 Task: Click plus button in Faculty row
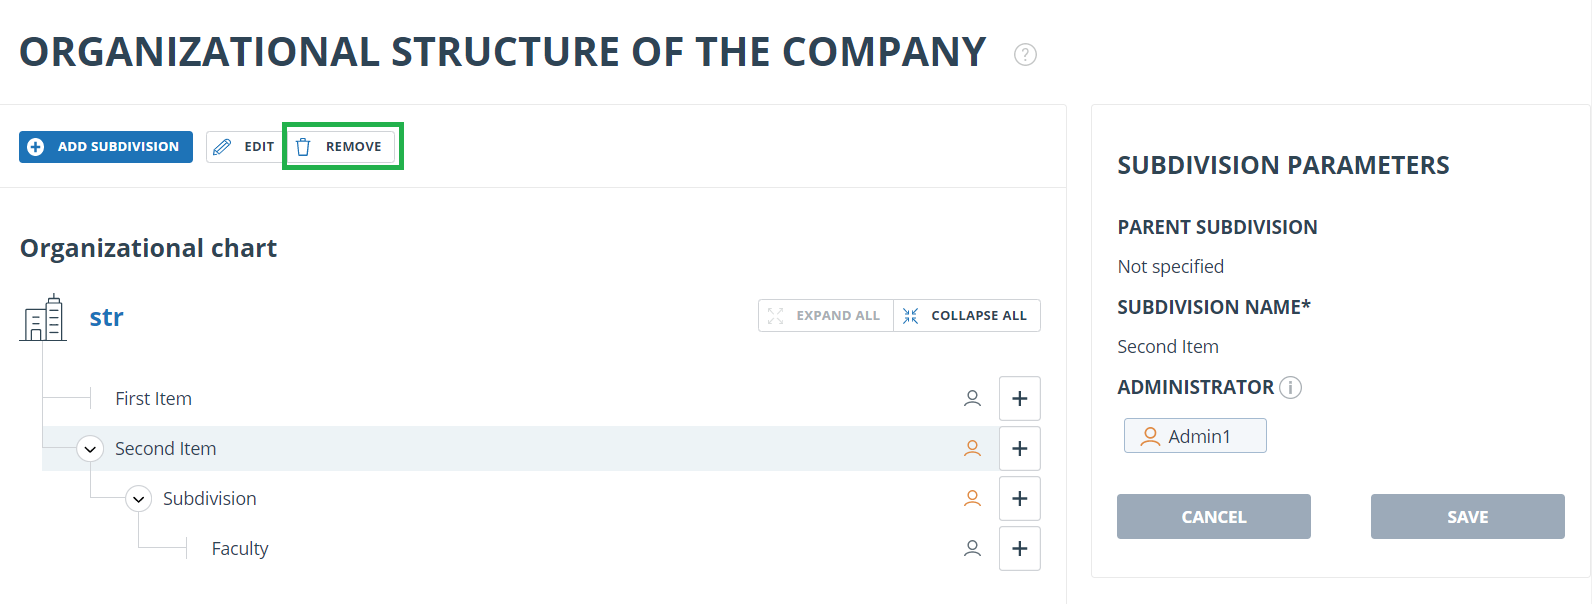point(1020,548)
